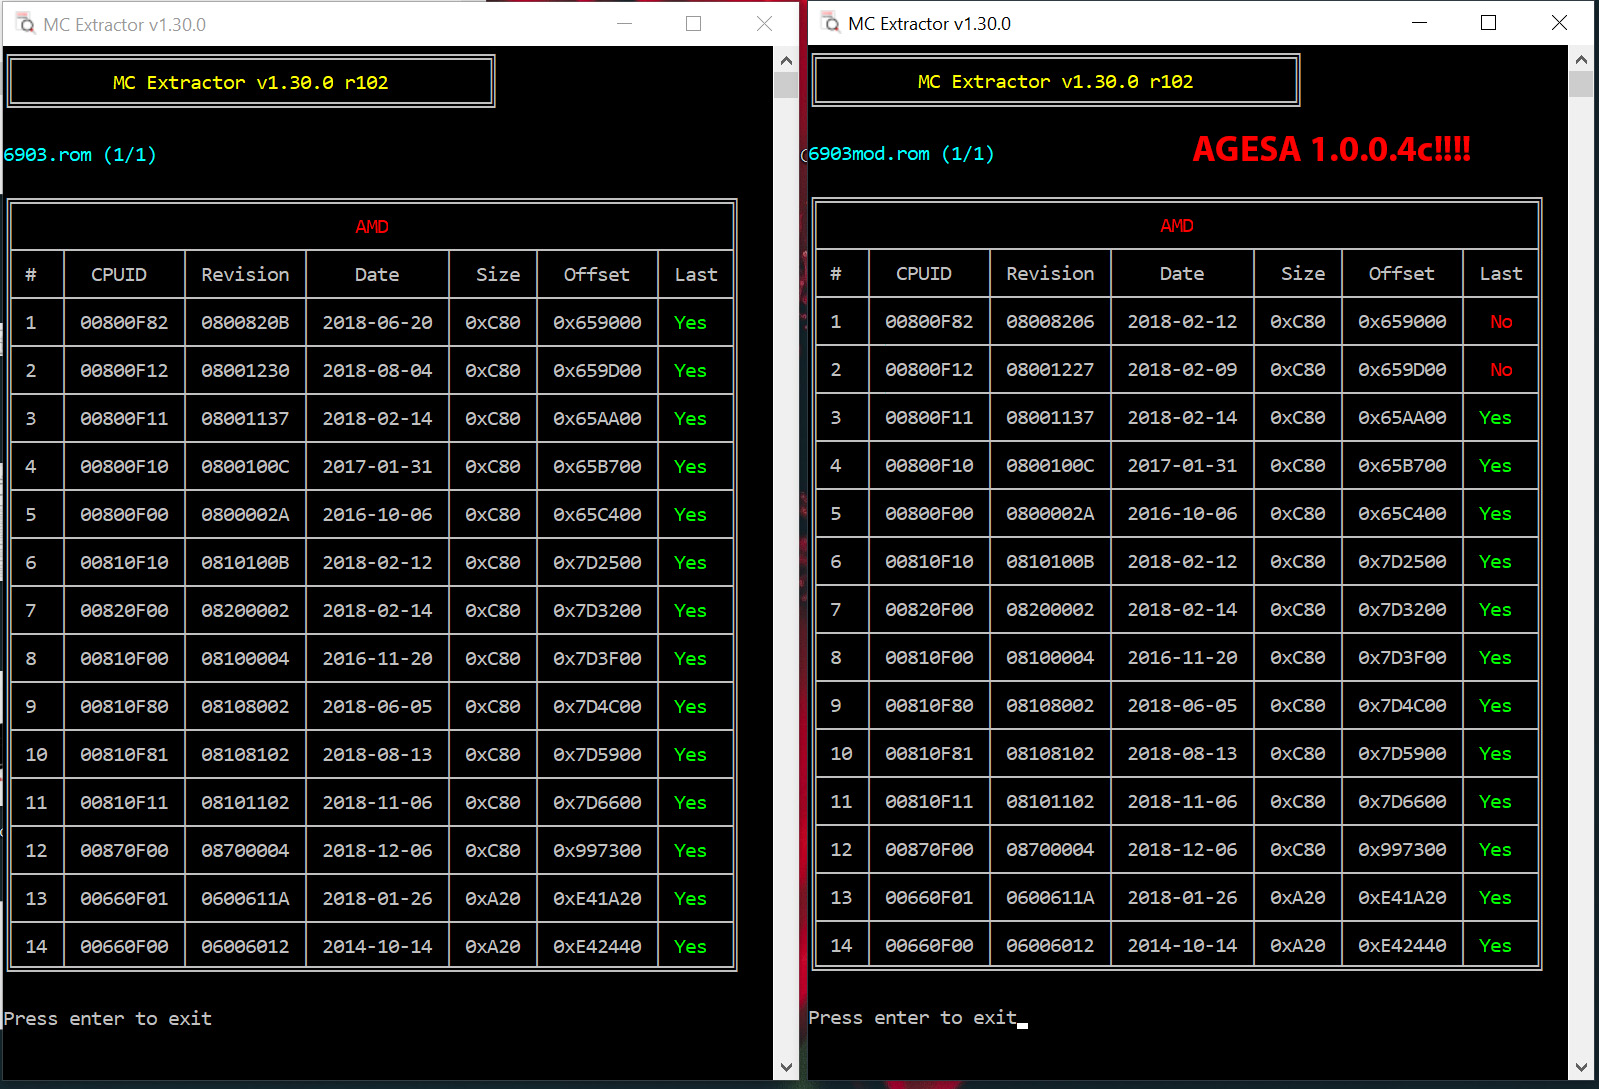Close the left MC Extractor window
Image resolution: width=1599 pixels, height=1089 pixels.
(764, 24)
